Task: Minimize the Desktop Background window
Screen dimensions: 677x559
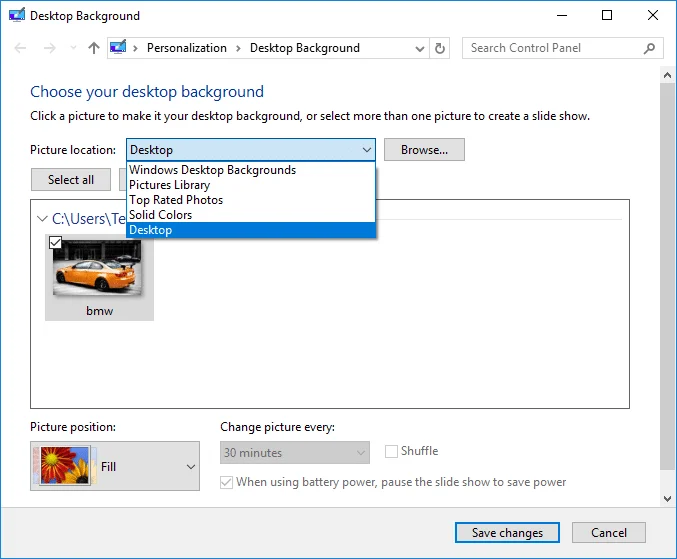Action: [x=562, y=16]
